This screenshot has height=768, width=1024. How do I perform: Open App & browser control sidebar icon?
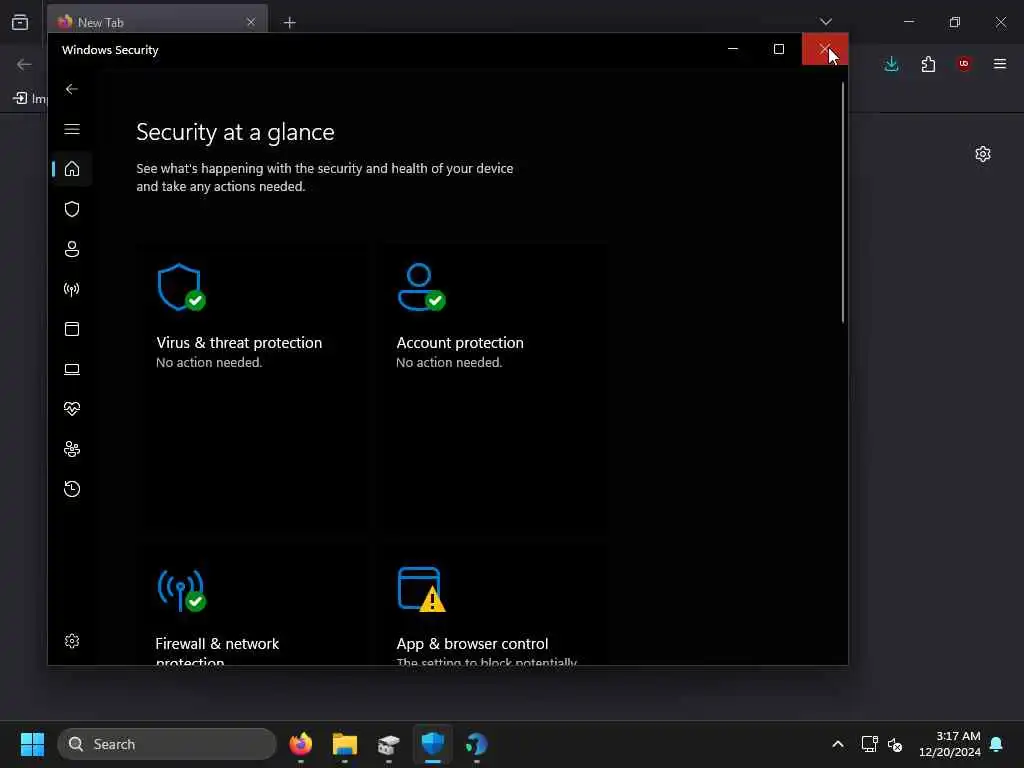click(x=72, y=329)
